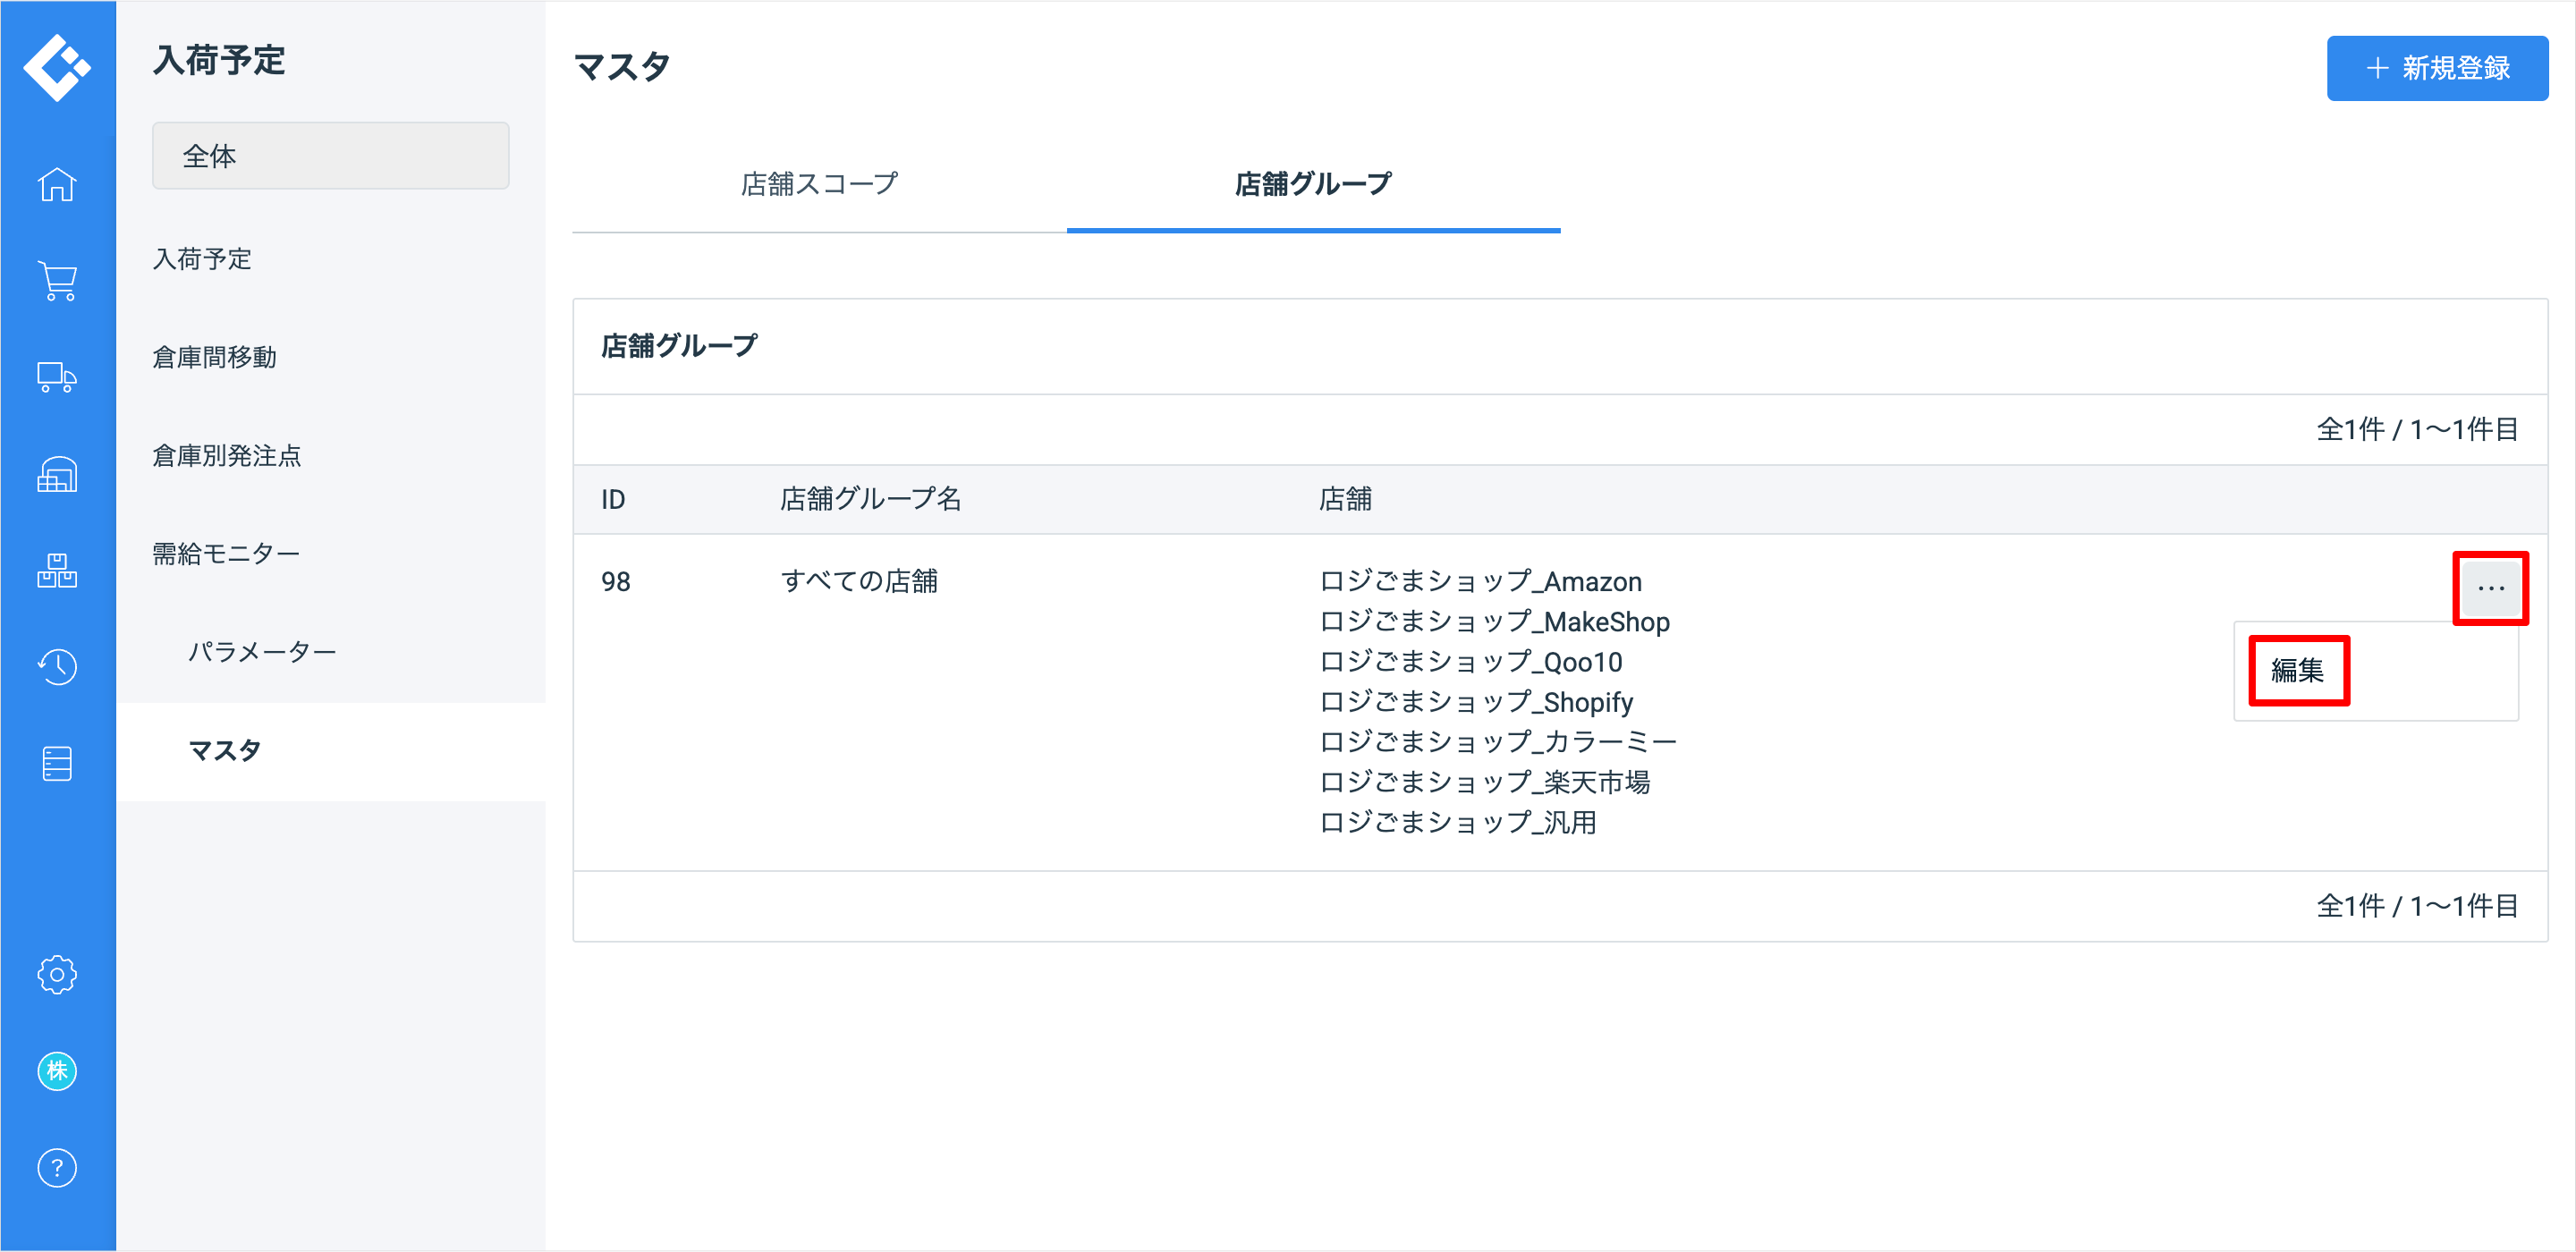Image resolution: width=2576 pixels, height=1252 pixels.
Task: Click the document list icon
Action: coord(57,763)
